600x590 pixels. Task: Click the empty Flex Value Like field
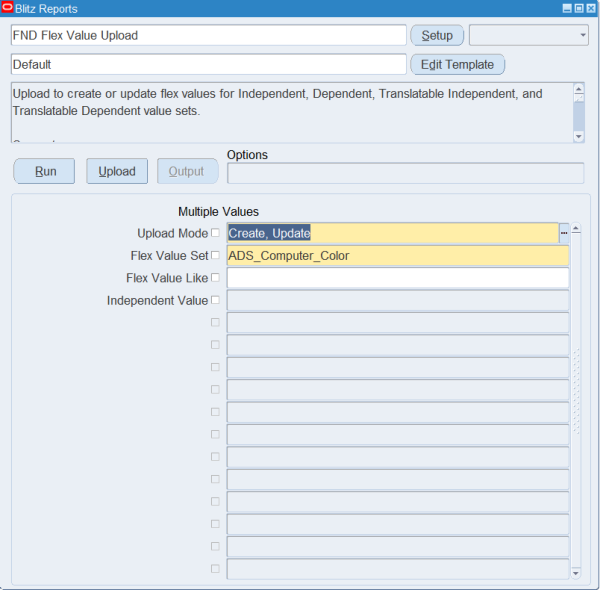tap(398, 278)
